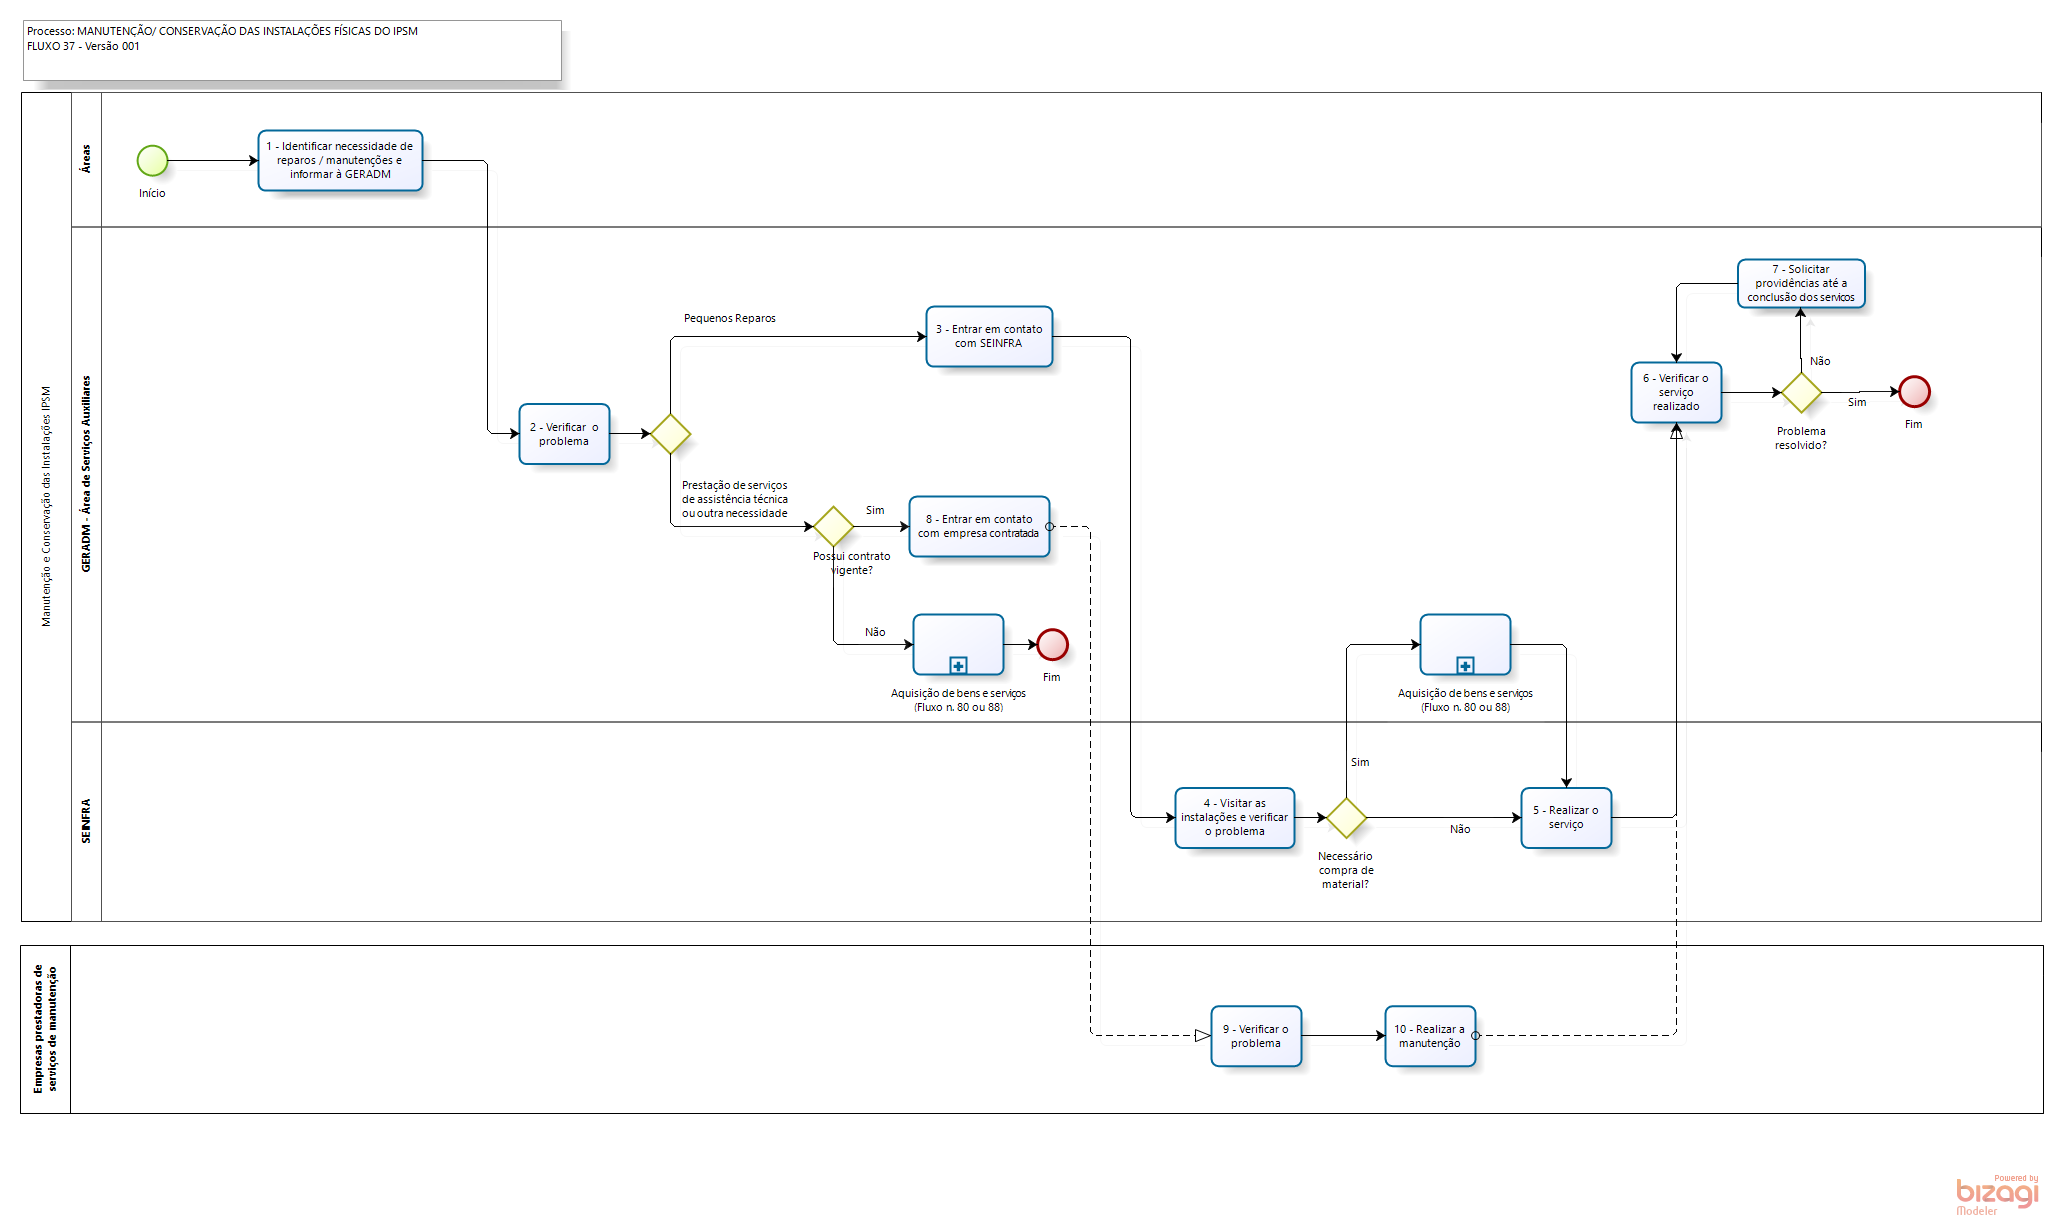
Task: Select task '1 - Identificar necessidade de reparos'
Action: [x=340, y=160]
